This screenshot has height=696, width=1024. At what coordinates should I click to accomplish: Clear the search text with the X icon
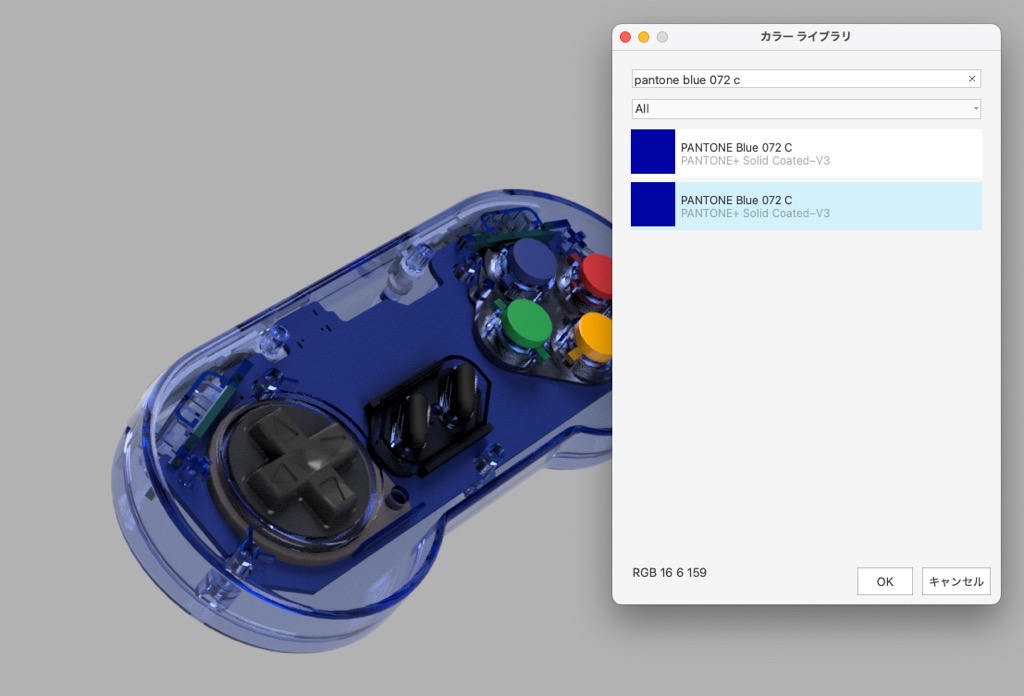click(970, 79)
